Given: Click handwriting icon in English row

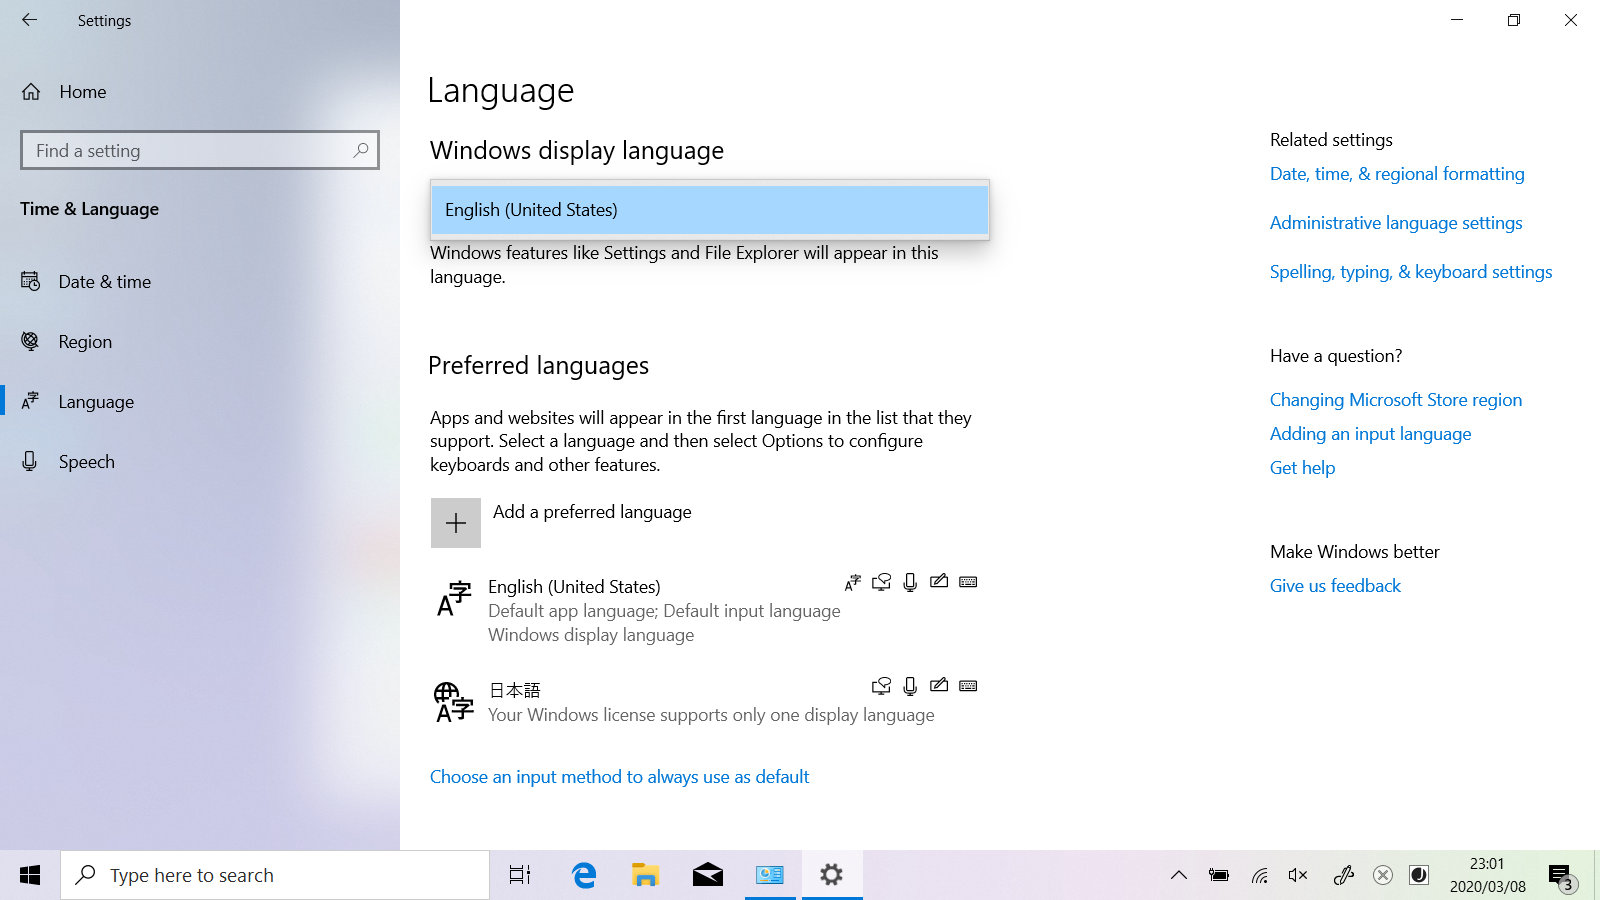Looking at the screenshot, I should click(939, 582).
